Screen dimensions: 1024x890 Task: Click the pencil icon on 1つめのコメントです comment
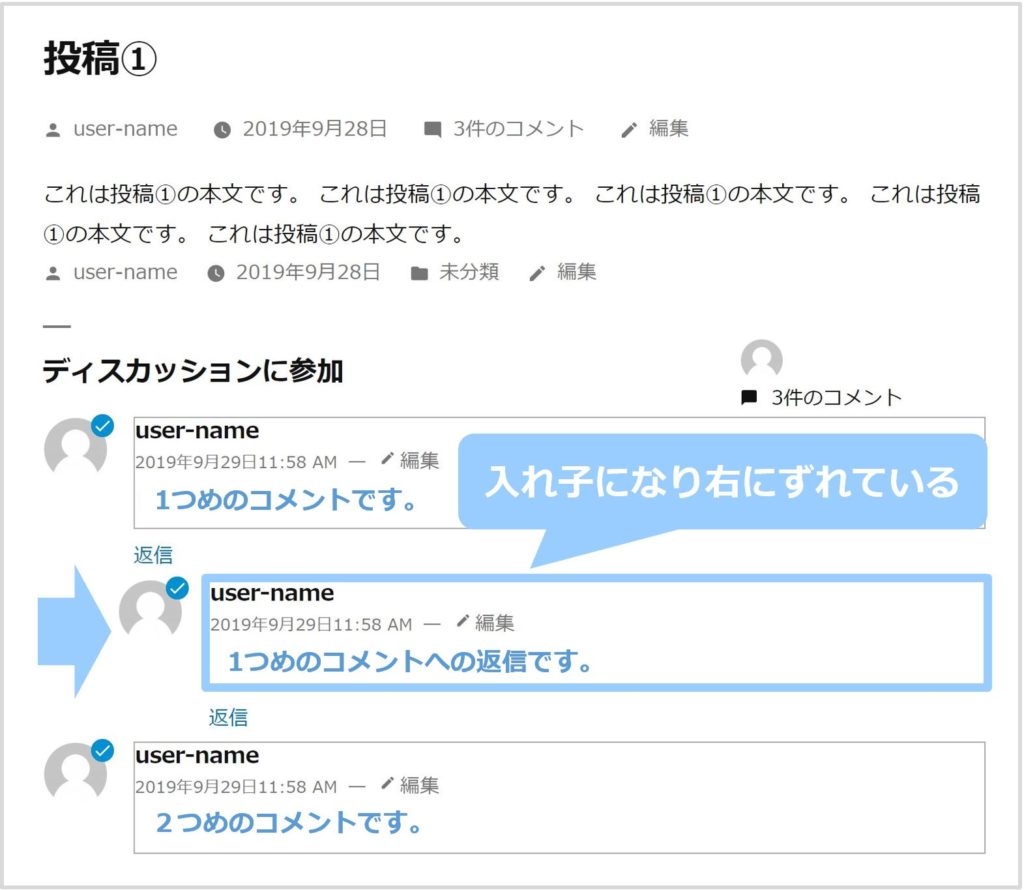pyautogui.click(x=387, y=458)
